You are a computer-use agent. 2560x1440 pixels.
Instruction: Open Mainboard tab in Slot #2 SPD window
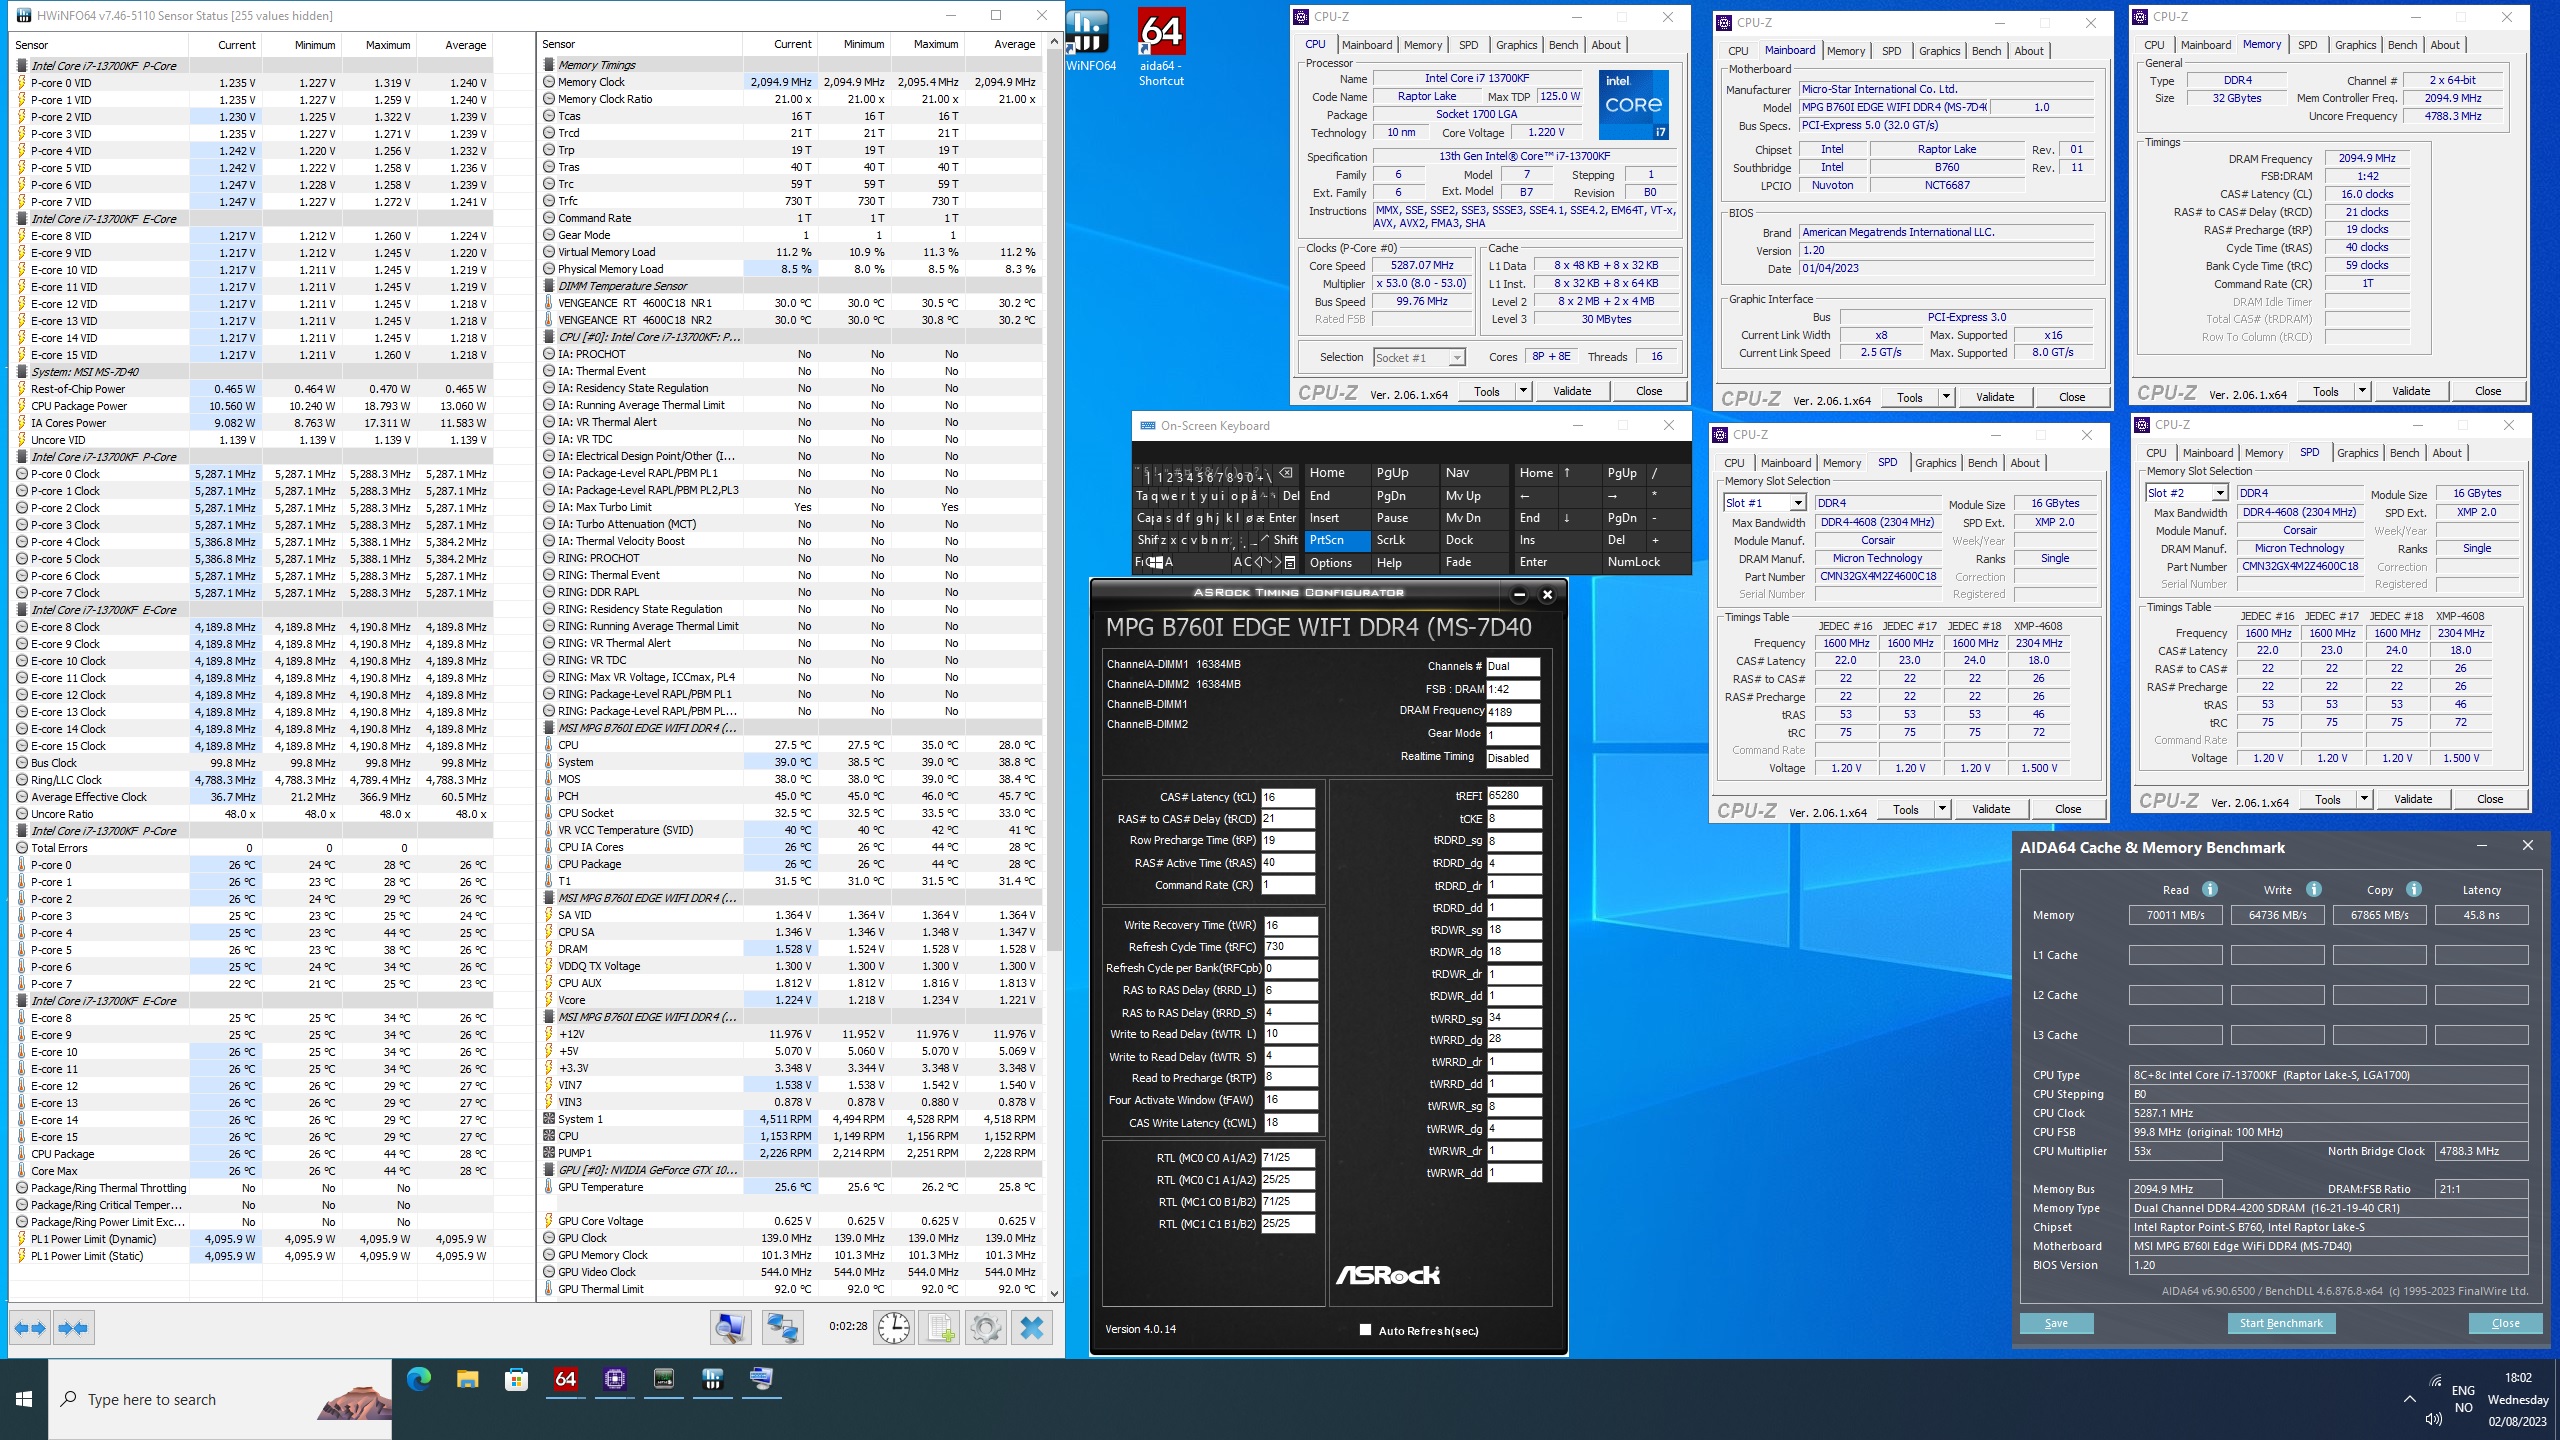(2207, 453)
